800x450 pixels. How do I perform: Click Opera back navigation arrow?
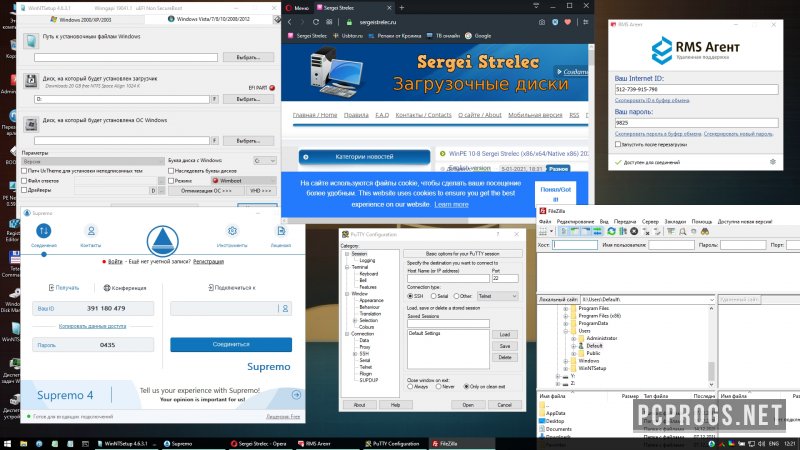tap(290, 22)
